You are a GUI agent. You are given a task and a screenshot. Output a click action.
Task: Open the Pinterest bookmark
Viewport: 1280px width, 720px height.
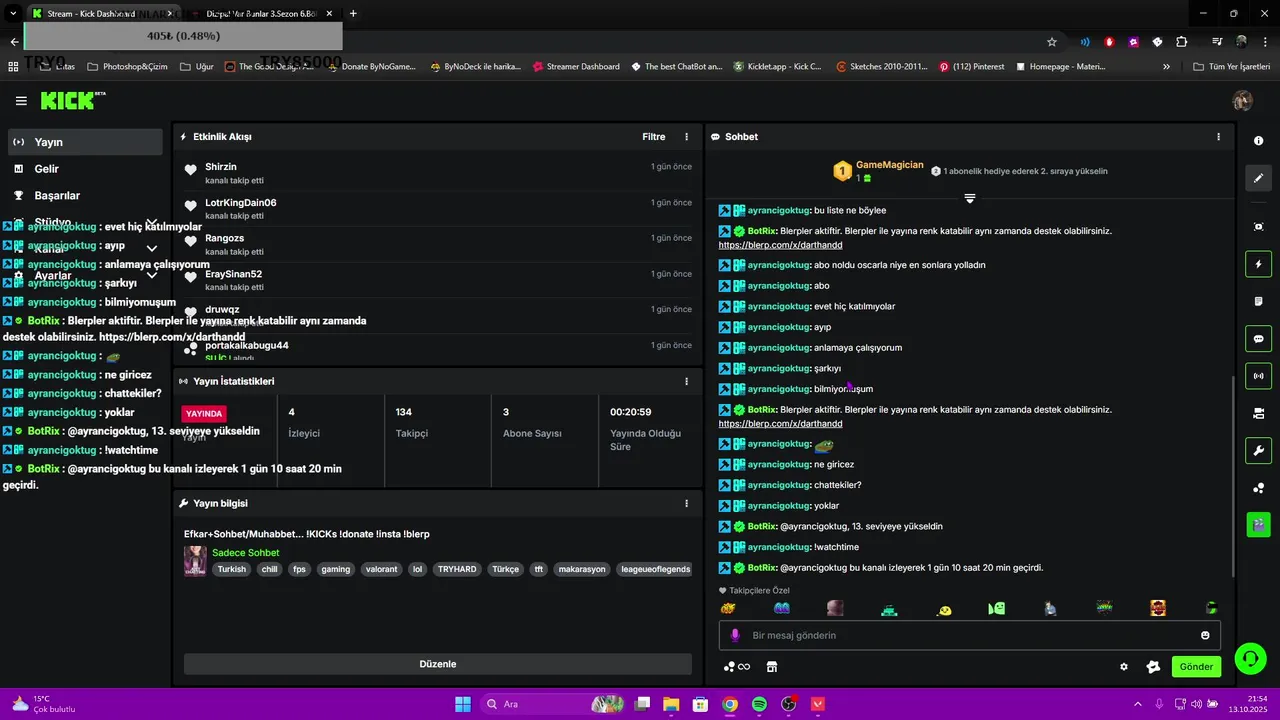pos(971,66)
